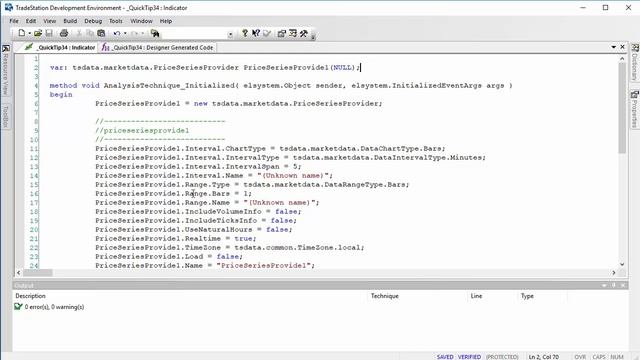Open the Debug menu

click(x=93, y=21)
